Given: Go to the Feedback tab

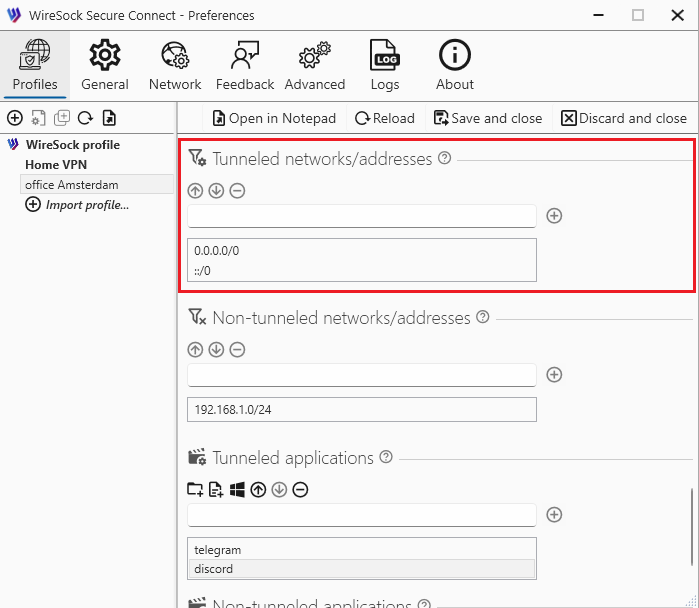Looking at the screenshot, I should pyautogui.click(x=245, y=65).
